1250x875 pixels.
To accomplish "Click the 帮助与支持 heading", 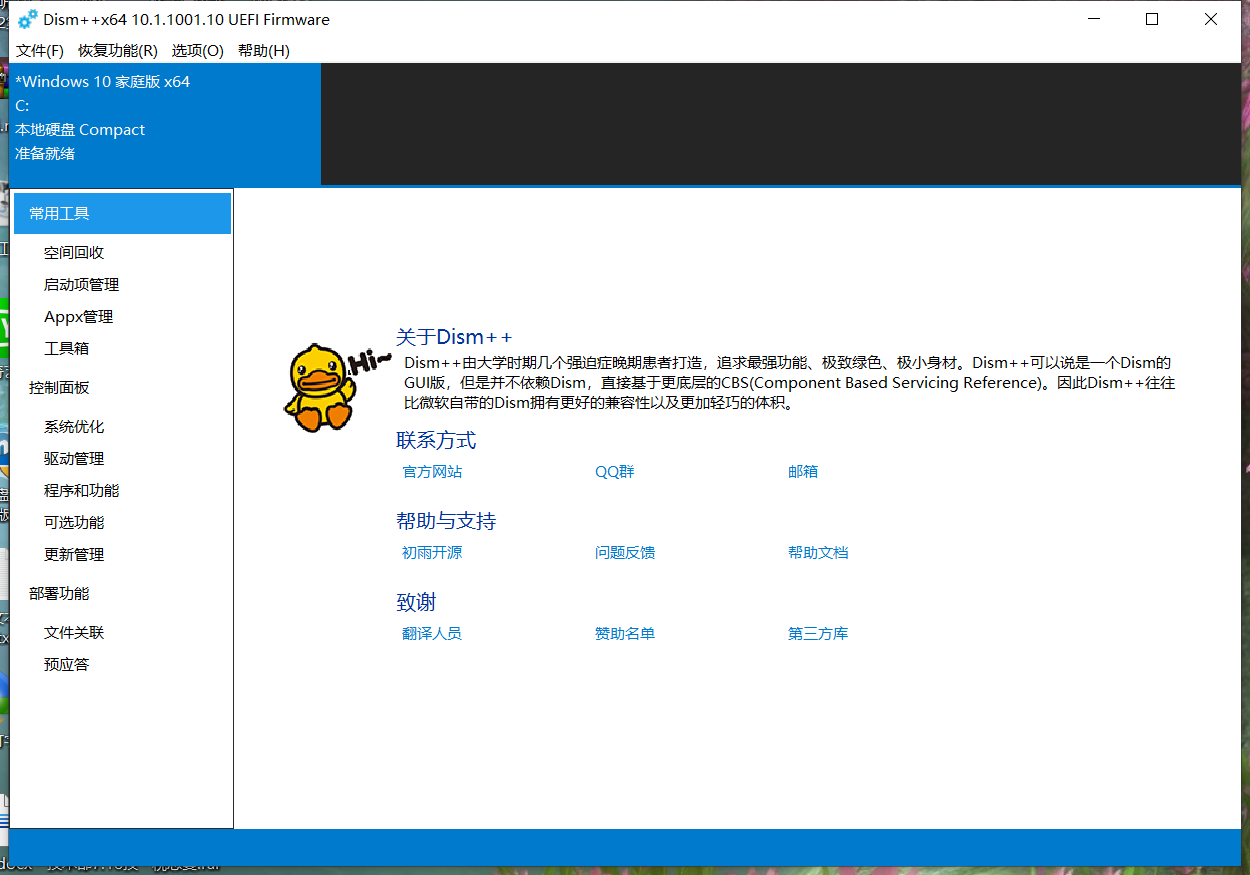I will point(446,521).
